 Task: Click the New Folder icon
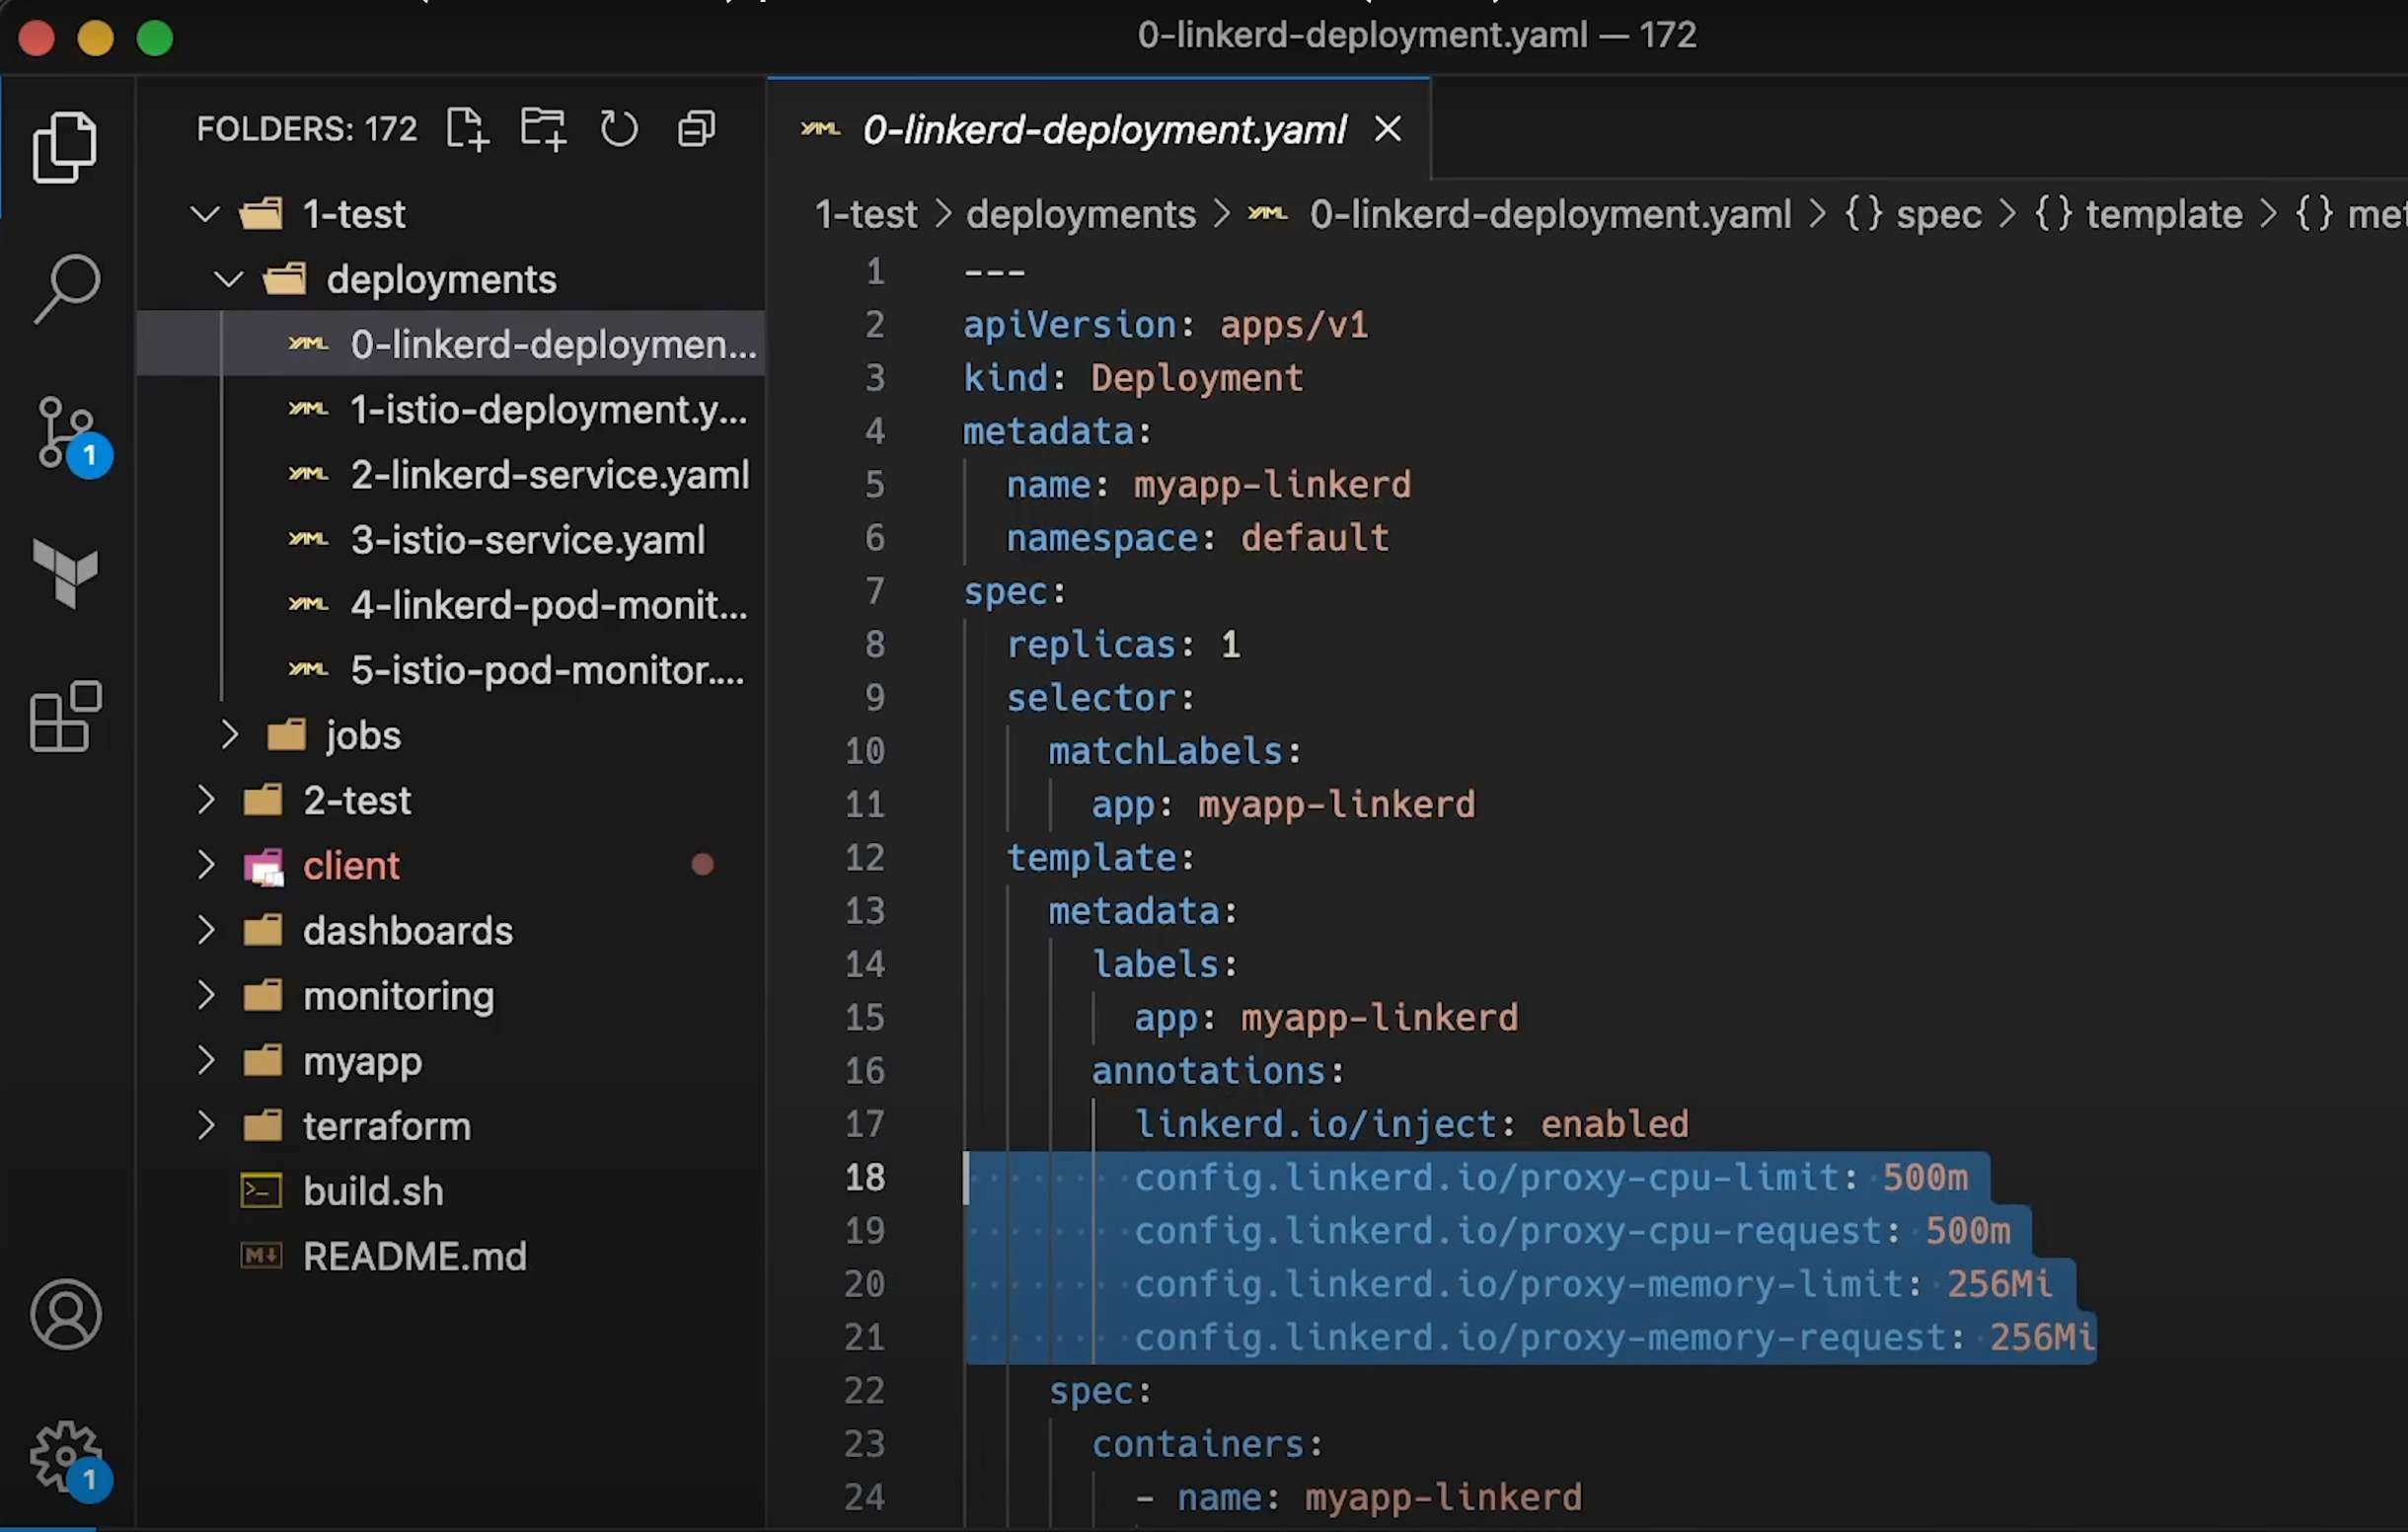pyautogui.click(x=543, y=129)
